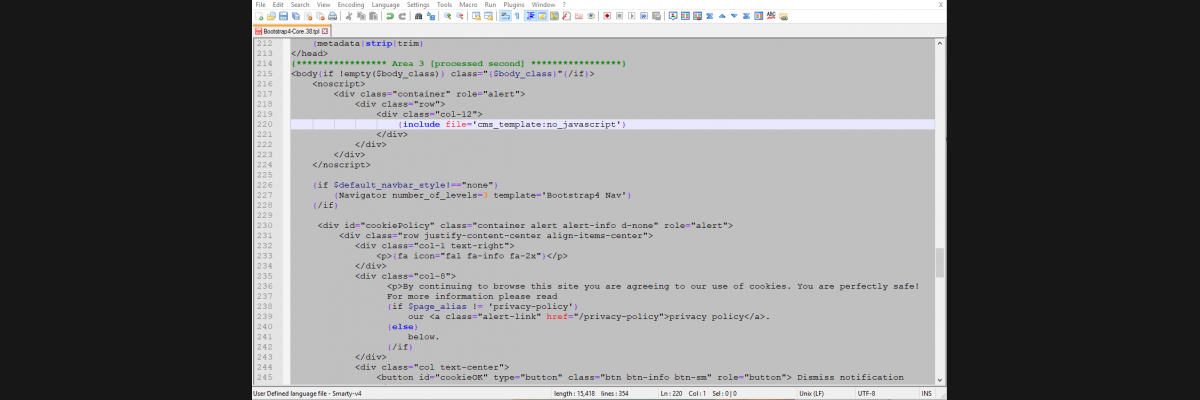This screenshot has height=400, width=1200.
Task: Click the vertical scrollbar thumb
Action: 939,262
